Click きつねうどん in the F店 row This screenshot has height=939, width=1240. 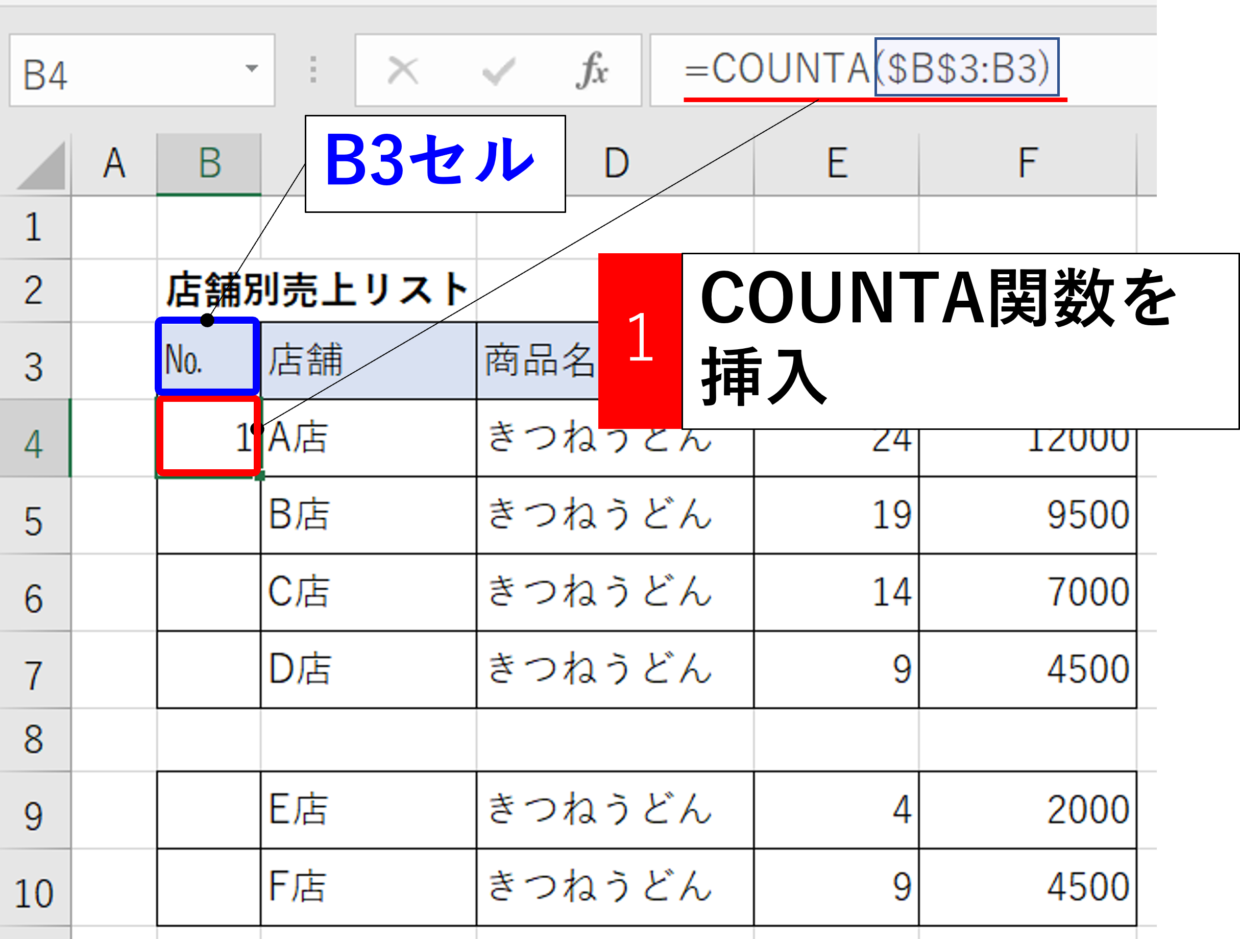pyautogui.click(x=615, y=887)
